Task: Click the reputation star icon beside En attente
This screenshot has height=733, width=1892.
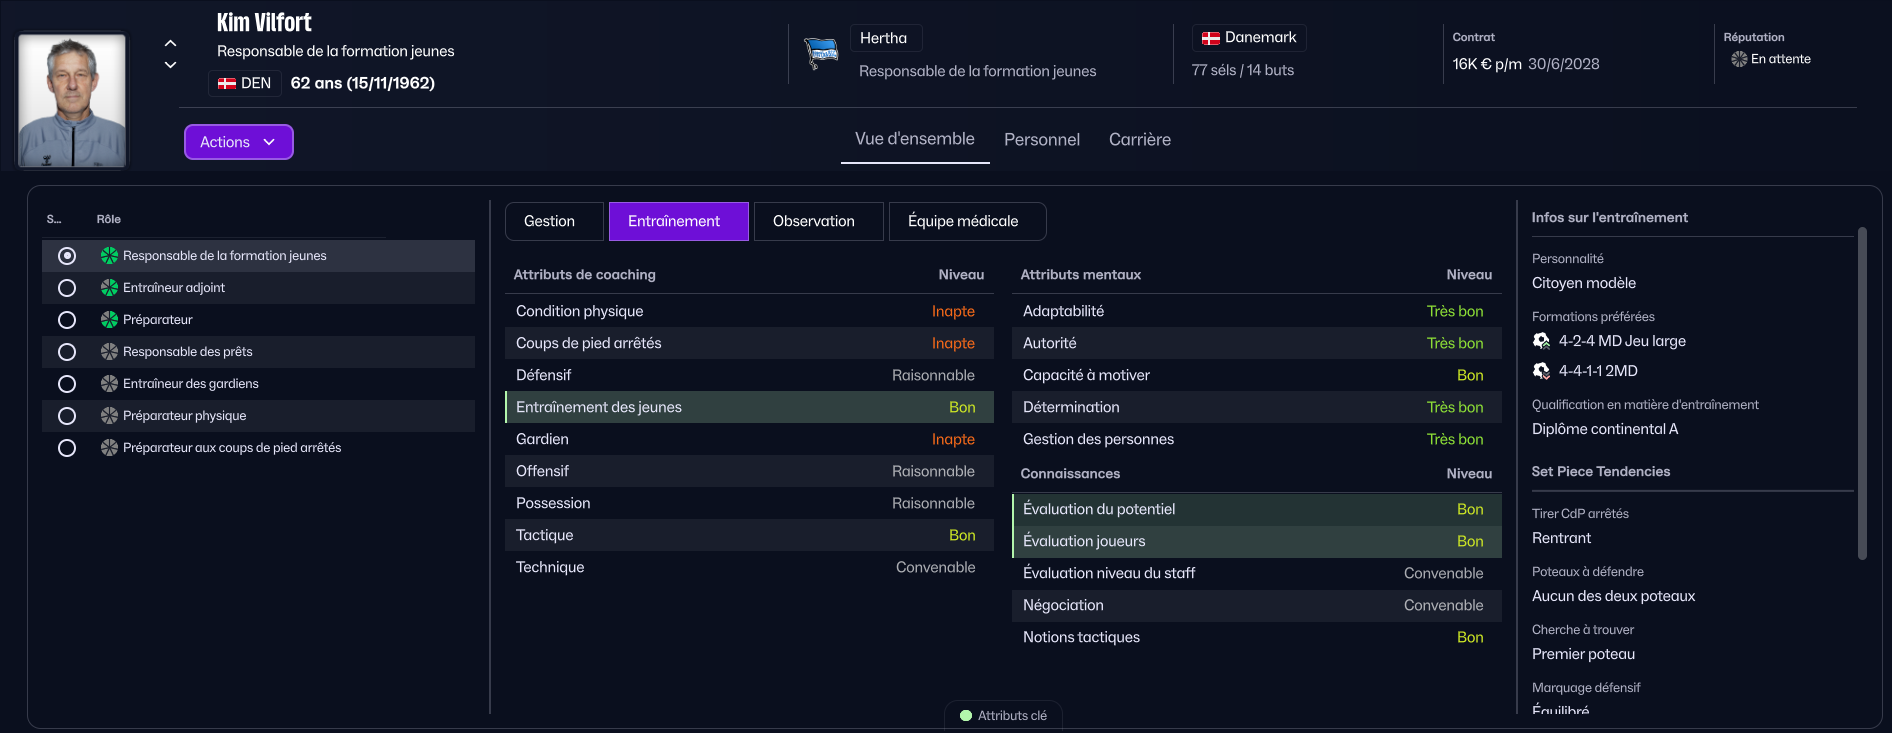Action: [x=1739, y=59]
